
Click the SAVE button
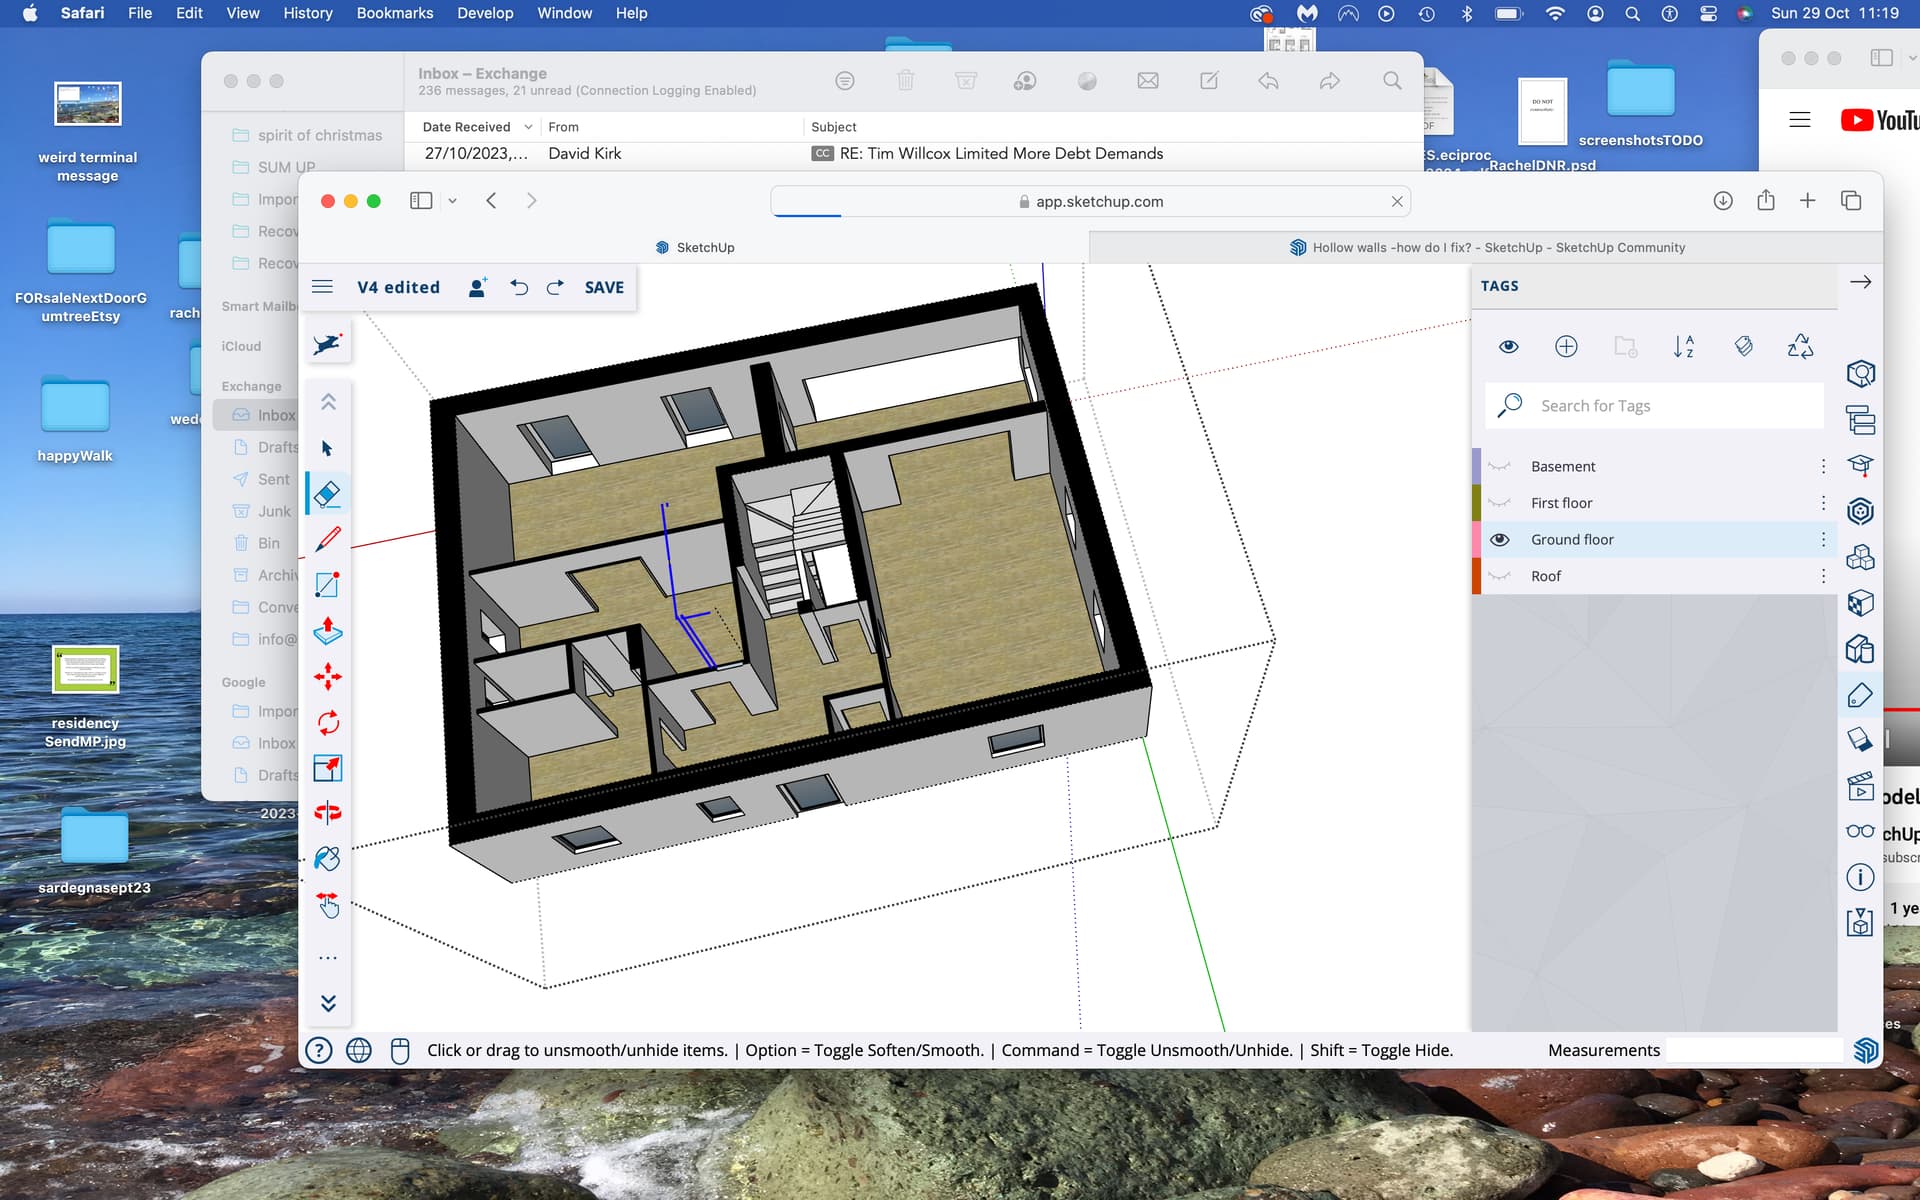point(604,287)
